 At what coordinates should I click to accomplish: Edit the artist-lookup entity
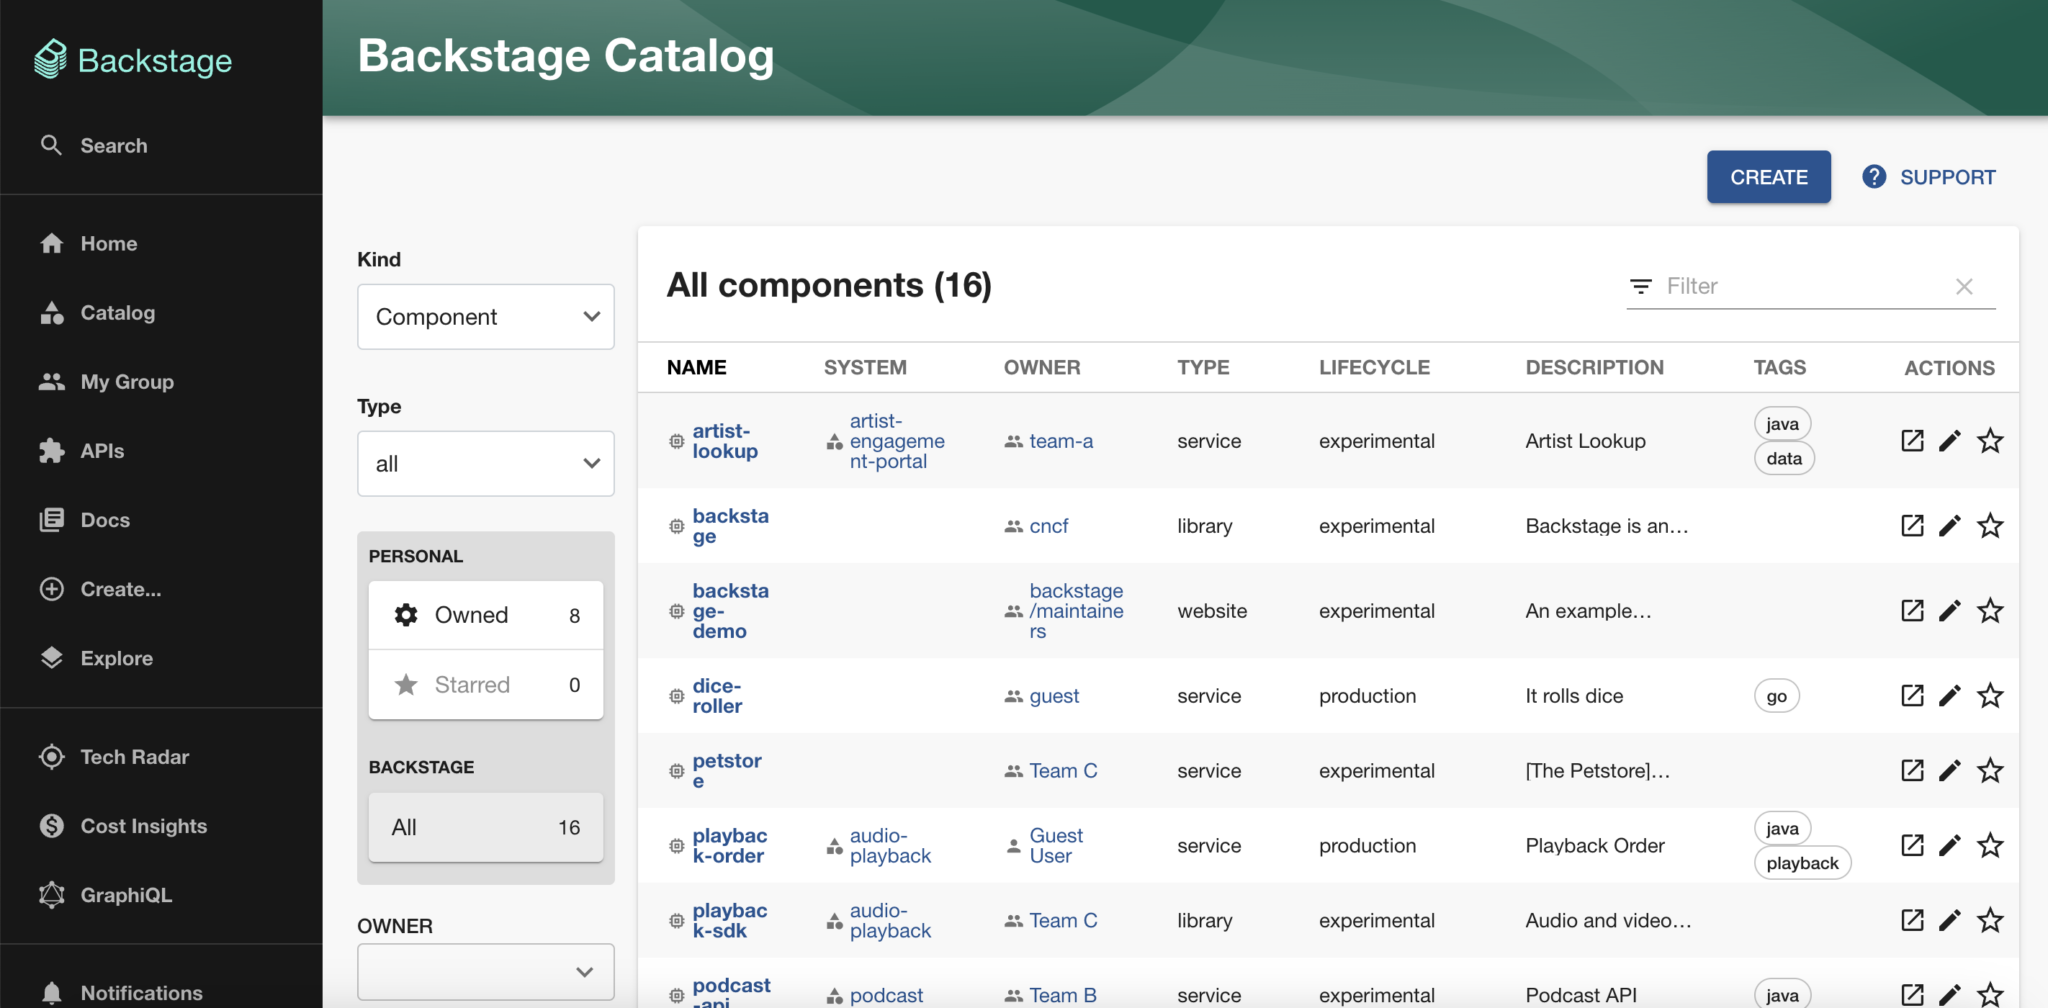point(1950,441)
